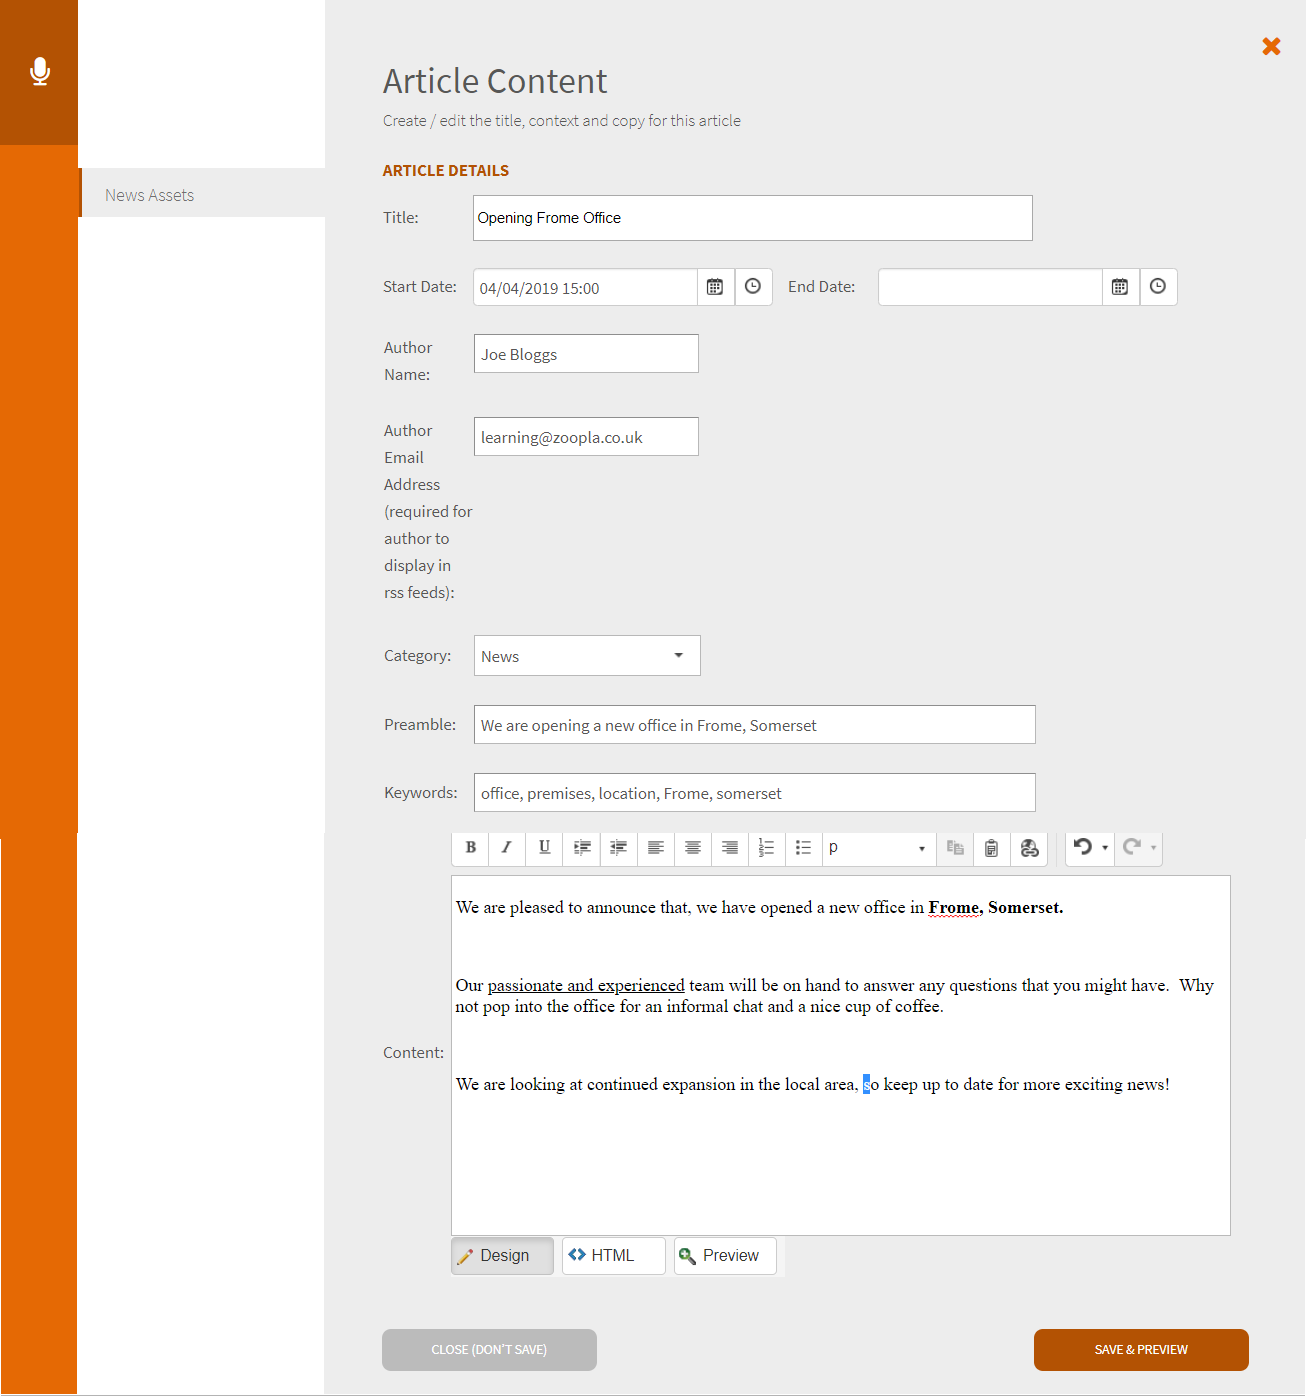Click the microphone icon in sidebar
Viewport: 1306px width, 1396px height.
tap(40, 72)
